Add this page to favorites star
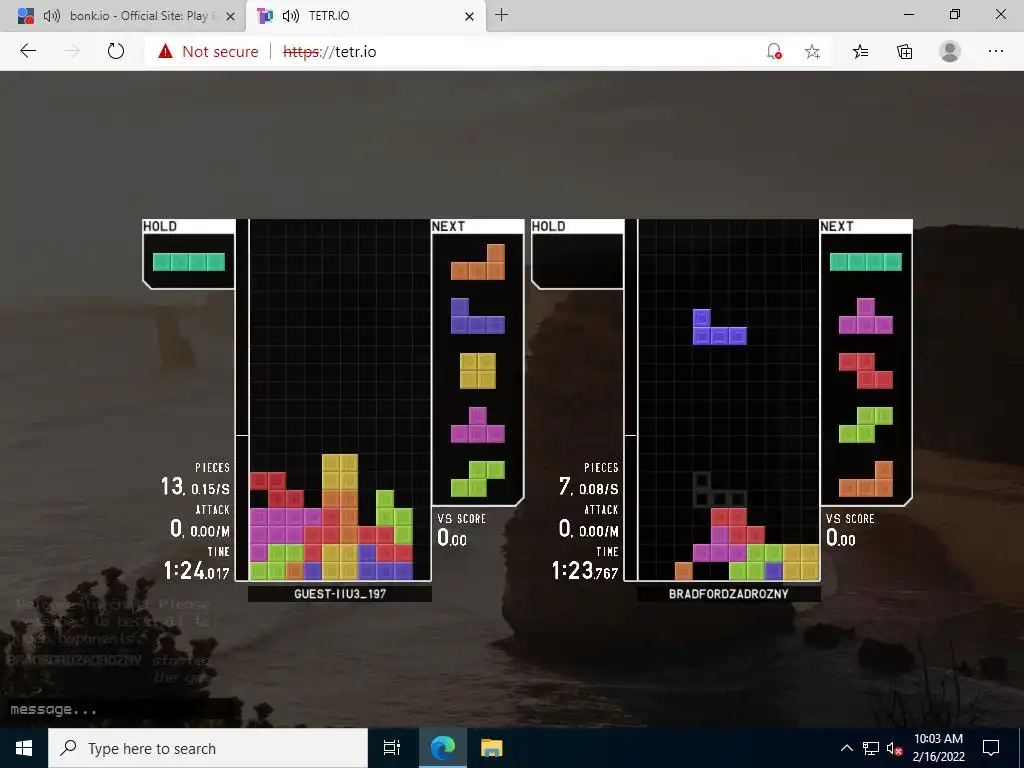The height and width of the screenshot is (768, 1024). coord(812,52)
